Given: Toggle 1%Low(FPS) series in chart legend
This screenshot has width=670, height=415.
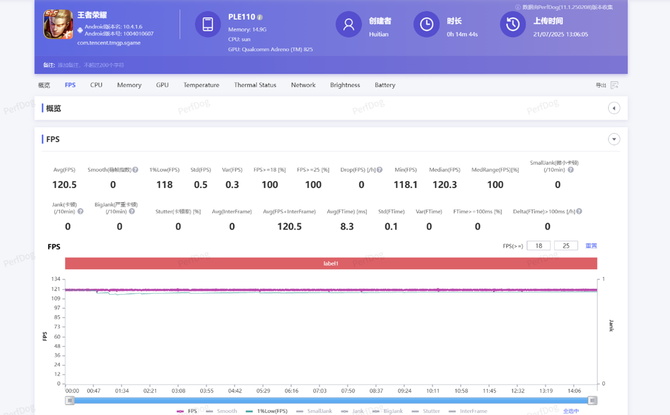Looking at the screenshot, I should [268, 410].
